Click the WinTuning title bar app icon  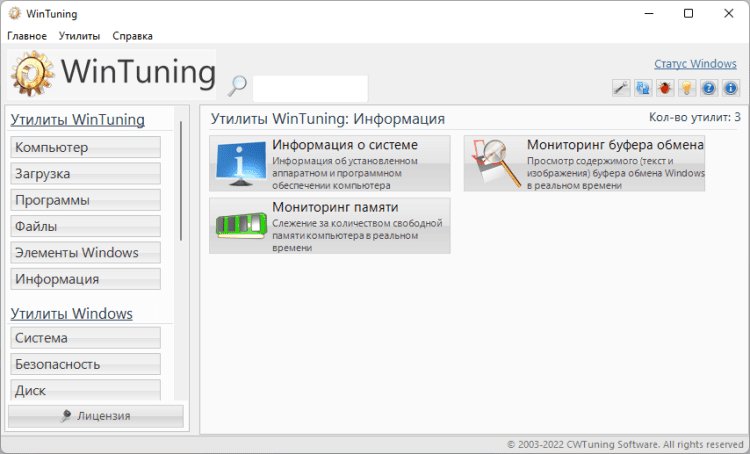click(x=15, y=13)
